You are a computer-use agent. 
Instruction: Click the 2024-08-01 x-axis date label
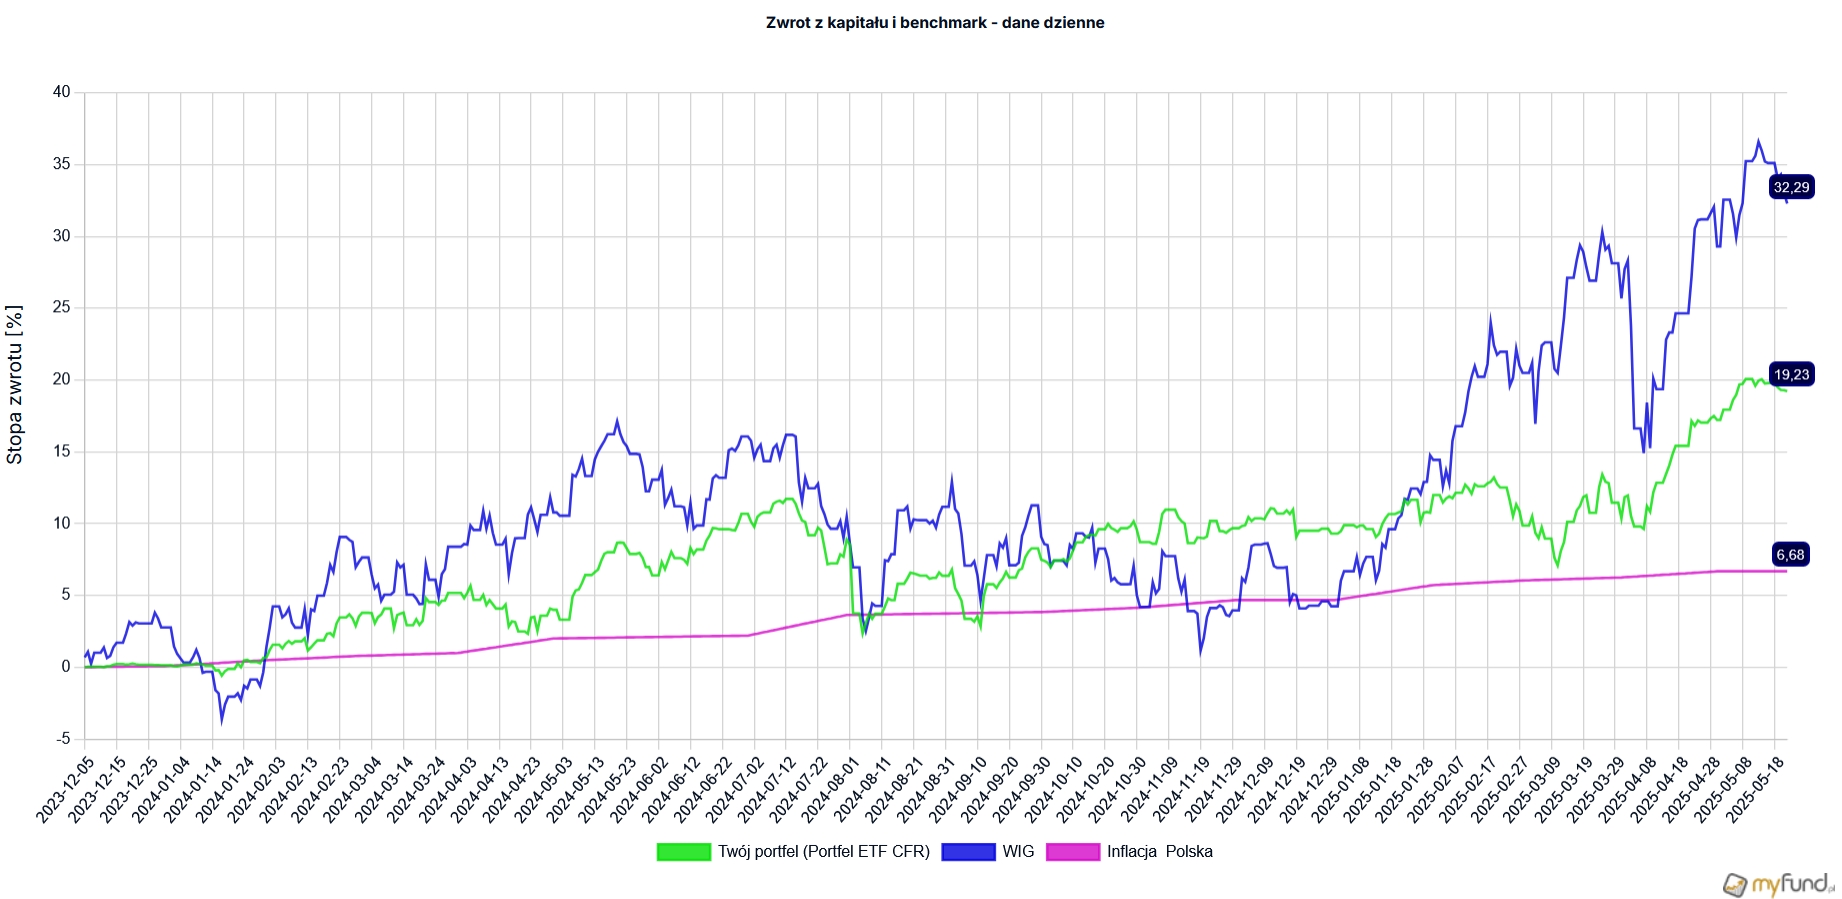tap(831, 789)
